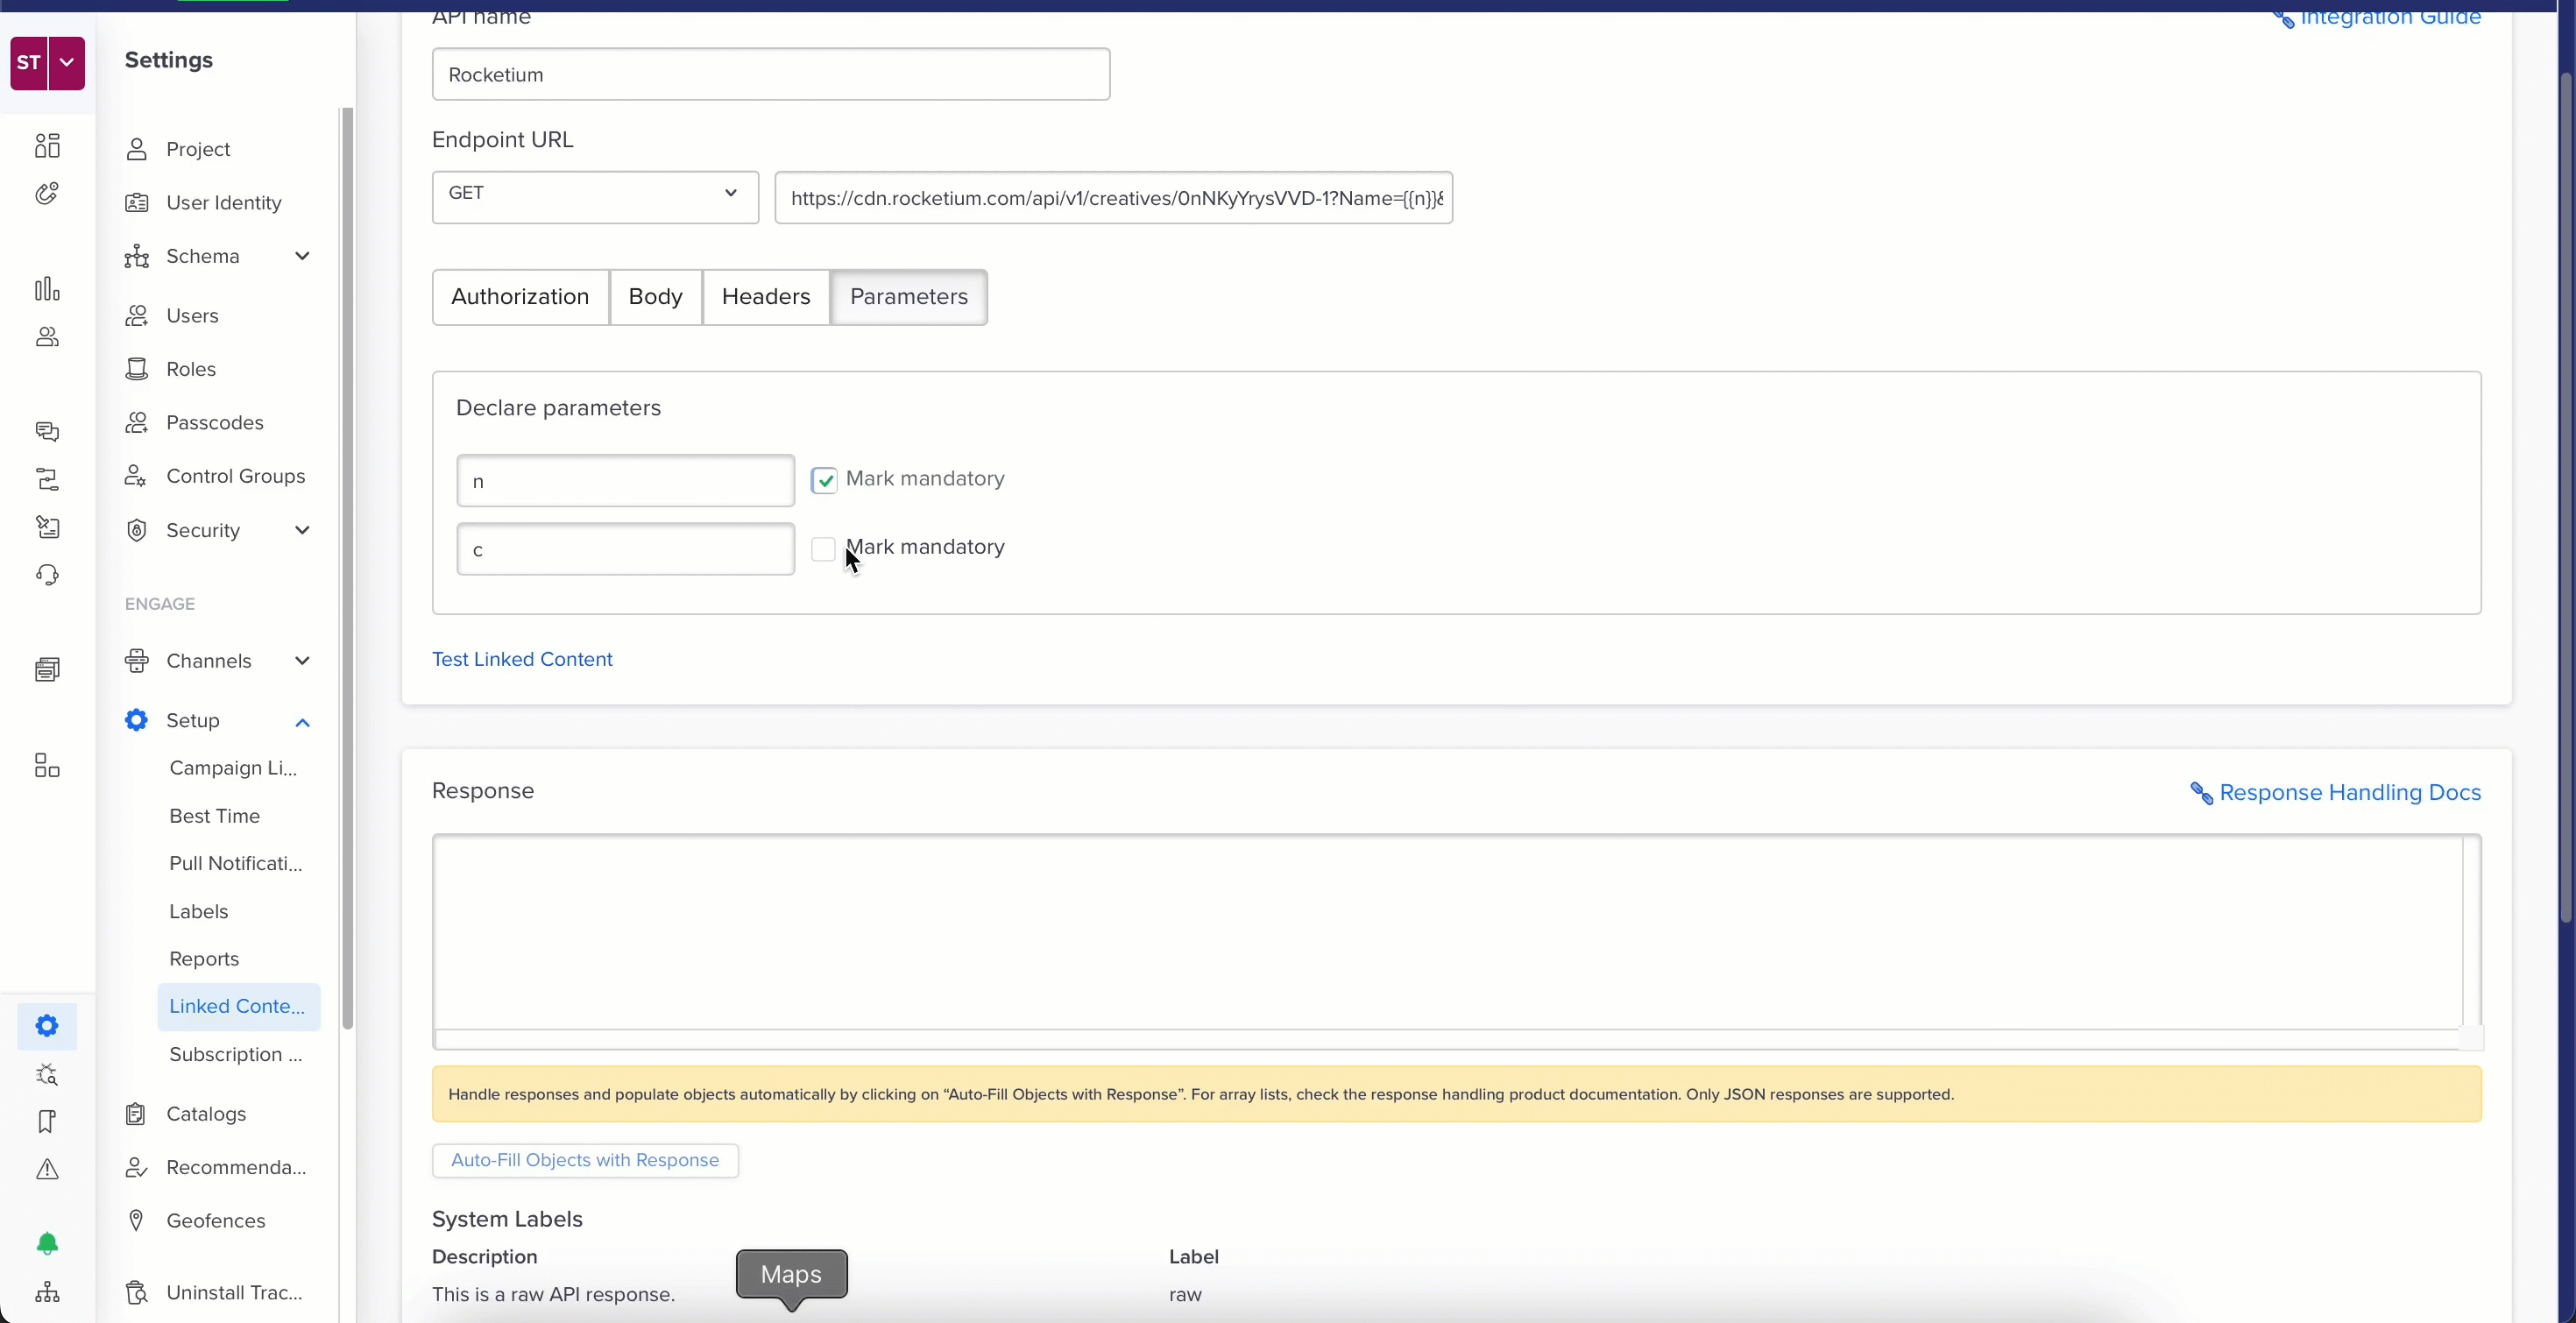Click the Catalogs clipboard icon

click(x=136, y=1113)
